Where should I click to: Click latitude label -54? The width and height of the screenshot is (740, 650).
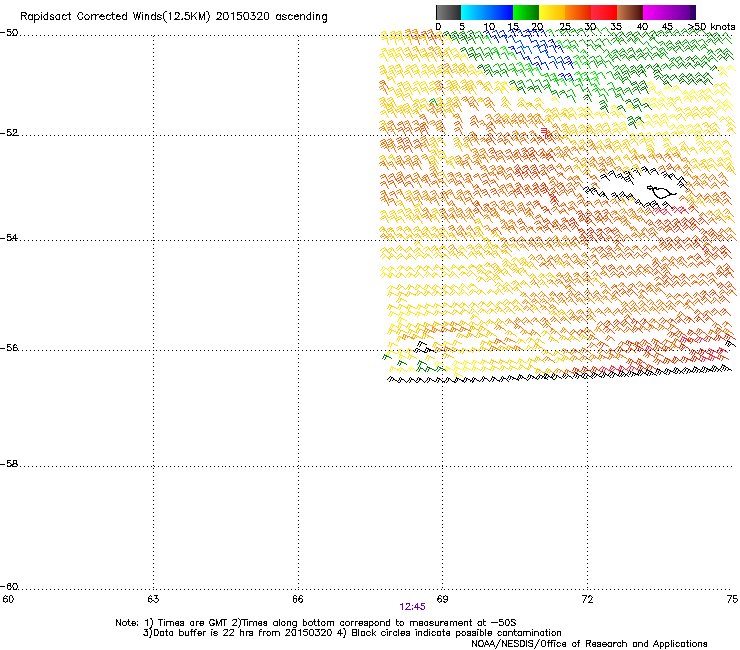coord(9,237)
